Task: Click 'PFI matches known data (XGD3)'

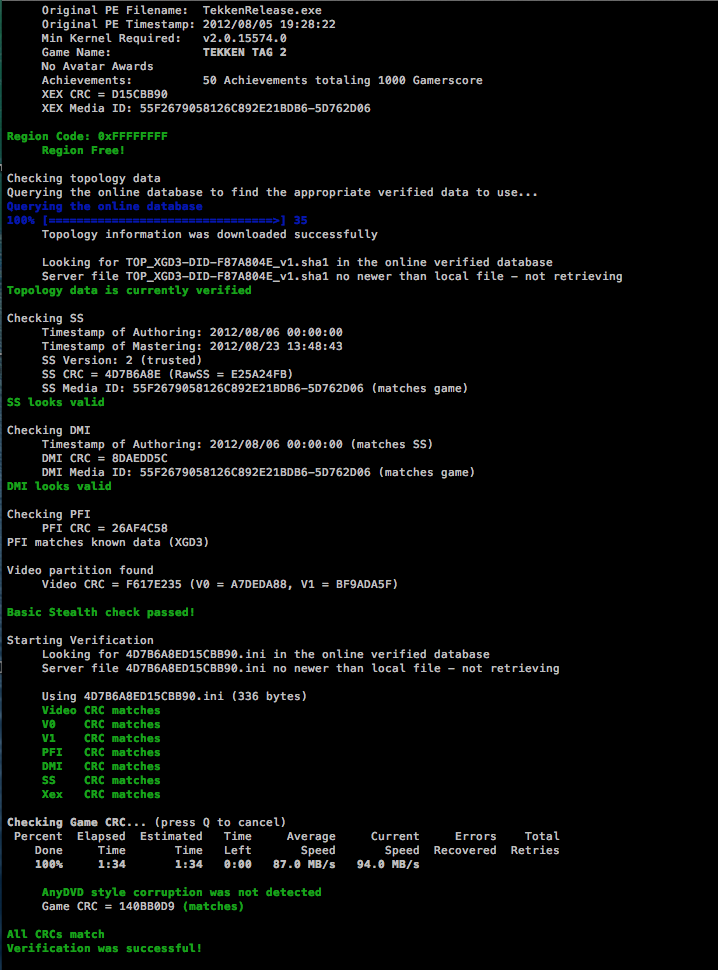Action: point(108,543)
